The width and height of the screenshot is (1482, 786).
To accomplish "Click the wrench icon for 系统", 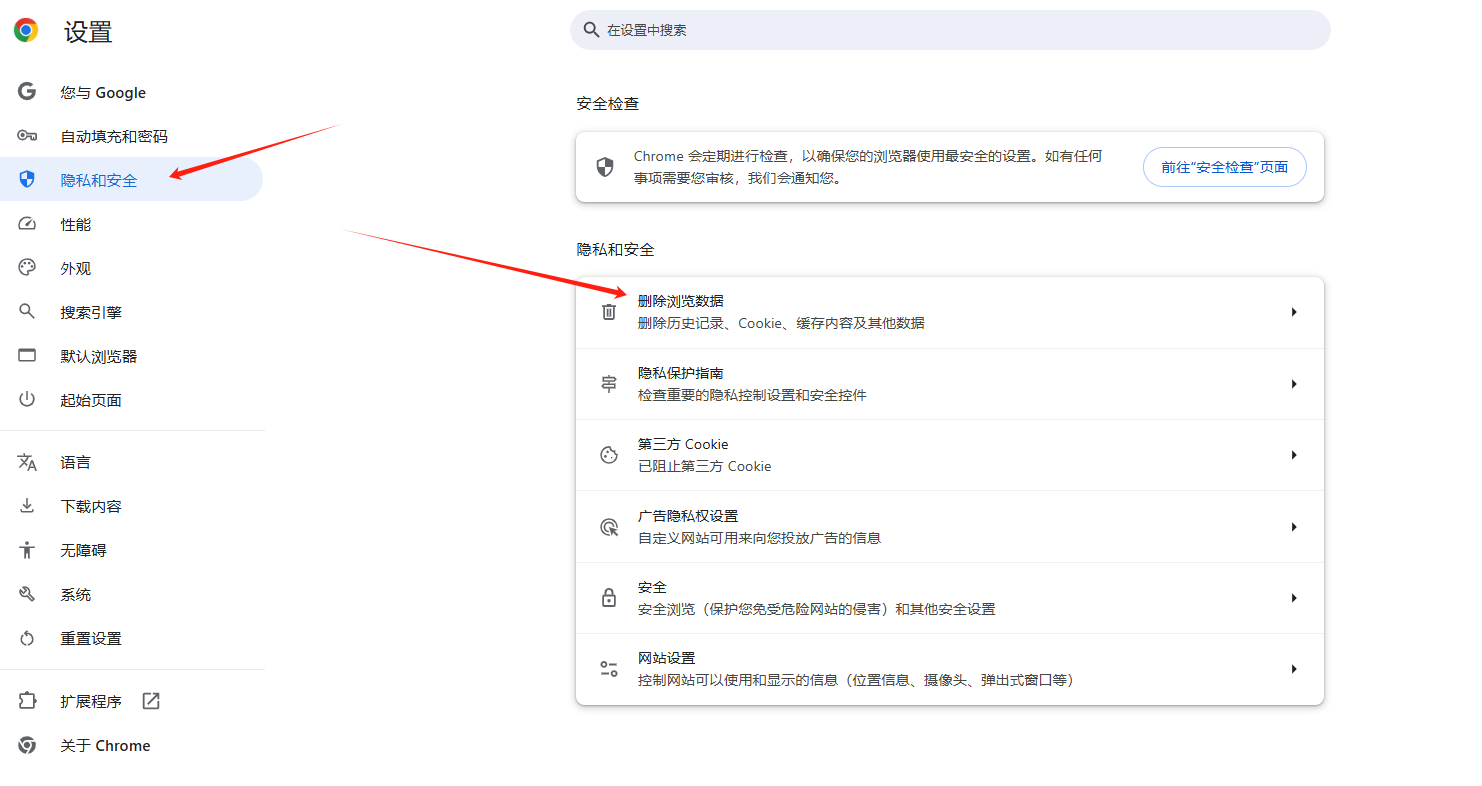I will [27, 594].
